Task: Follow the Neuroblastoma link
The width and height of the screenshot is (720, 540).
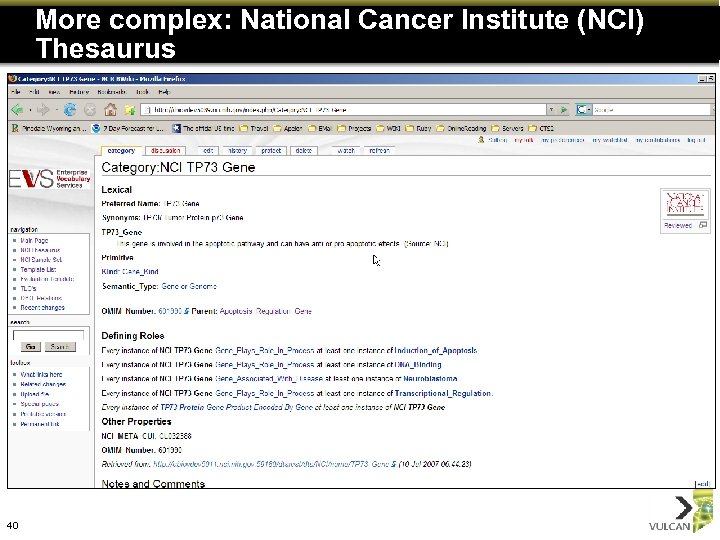Action: click(430, 379)
